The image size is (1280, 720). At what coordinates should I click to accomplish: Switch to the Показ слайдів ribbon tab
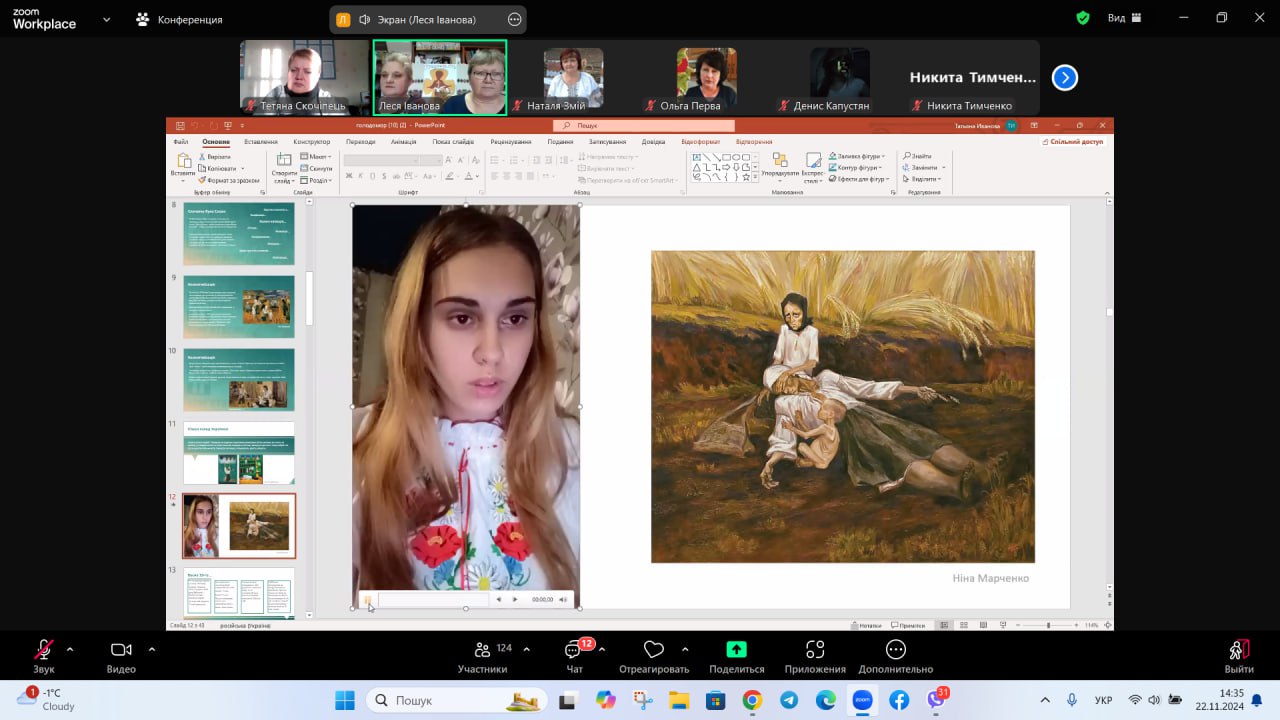(x=453, y=142)
